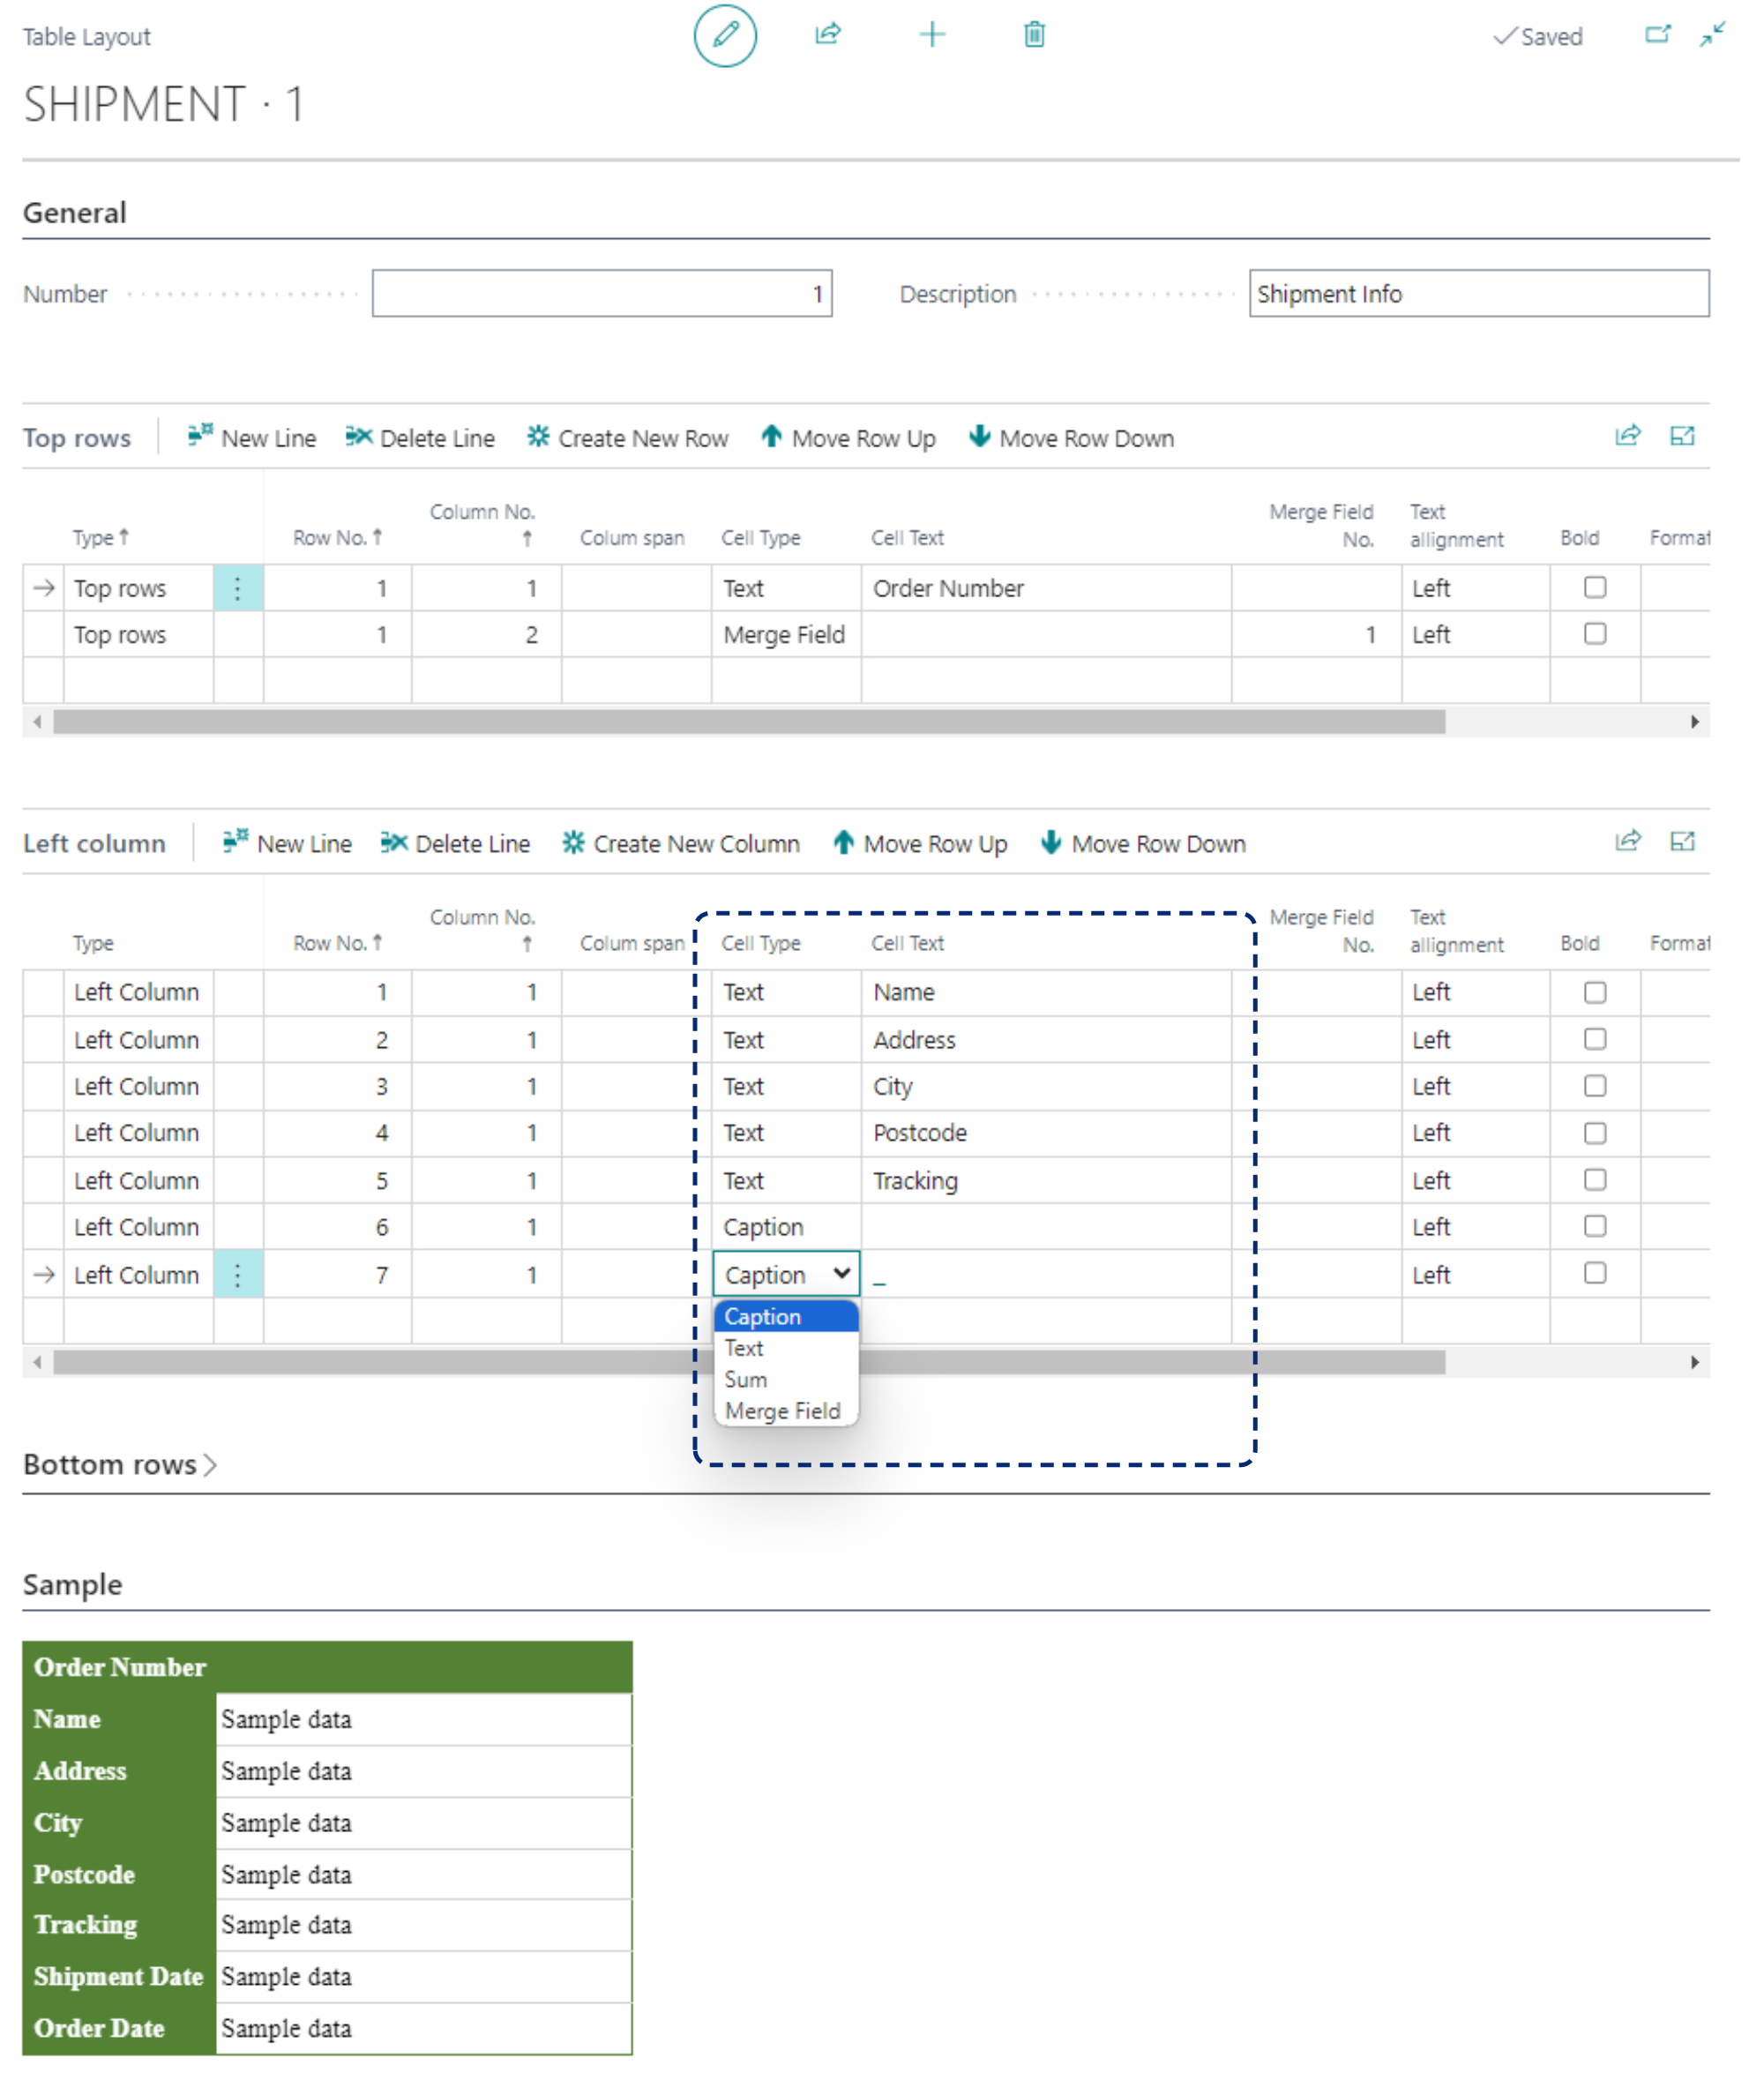This screenshot has height=2073, width=1764.
Task: Click the Top rows section title
Action: point(77,438)
